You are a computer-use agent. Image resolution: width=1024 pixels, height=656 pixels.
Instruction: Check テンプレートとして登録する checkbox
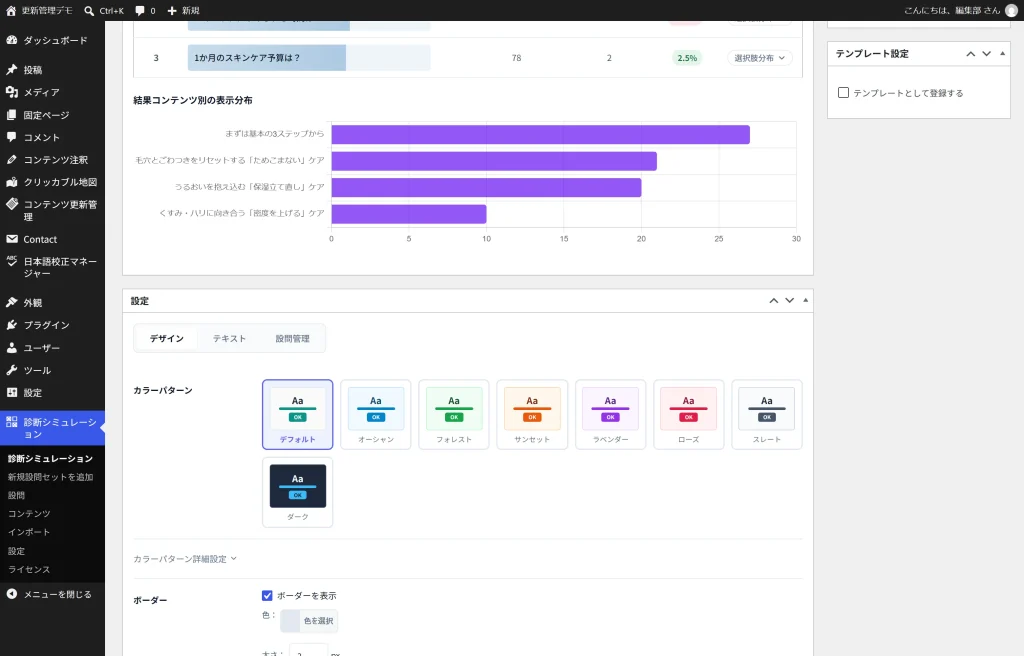(x=843, y=93)
